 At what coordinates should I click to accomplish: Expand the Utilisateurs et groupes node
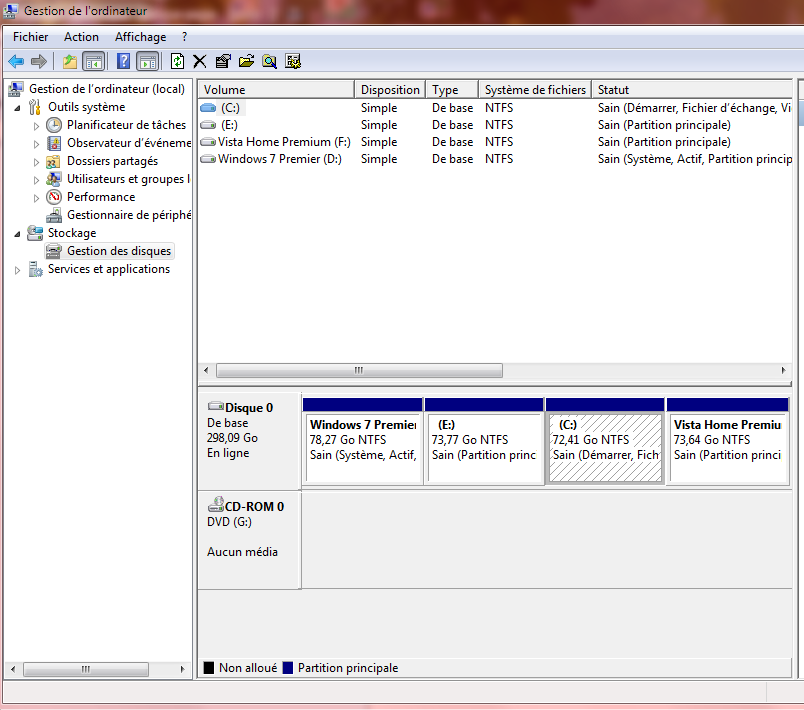pyautogui.click(x=36, y=180)
